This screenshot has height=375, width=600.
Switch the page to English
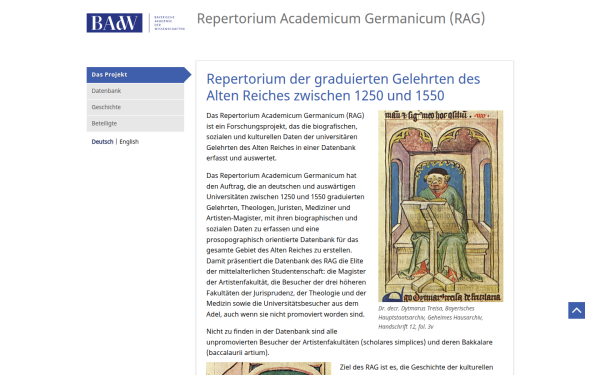[129, 142]
